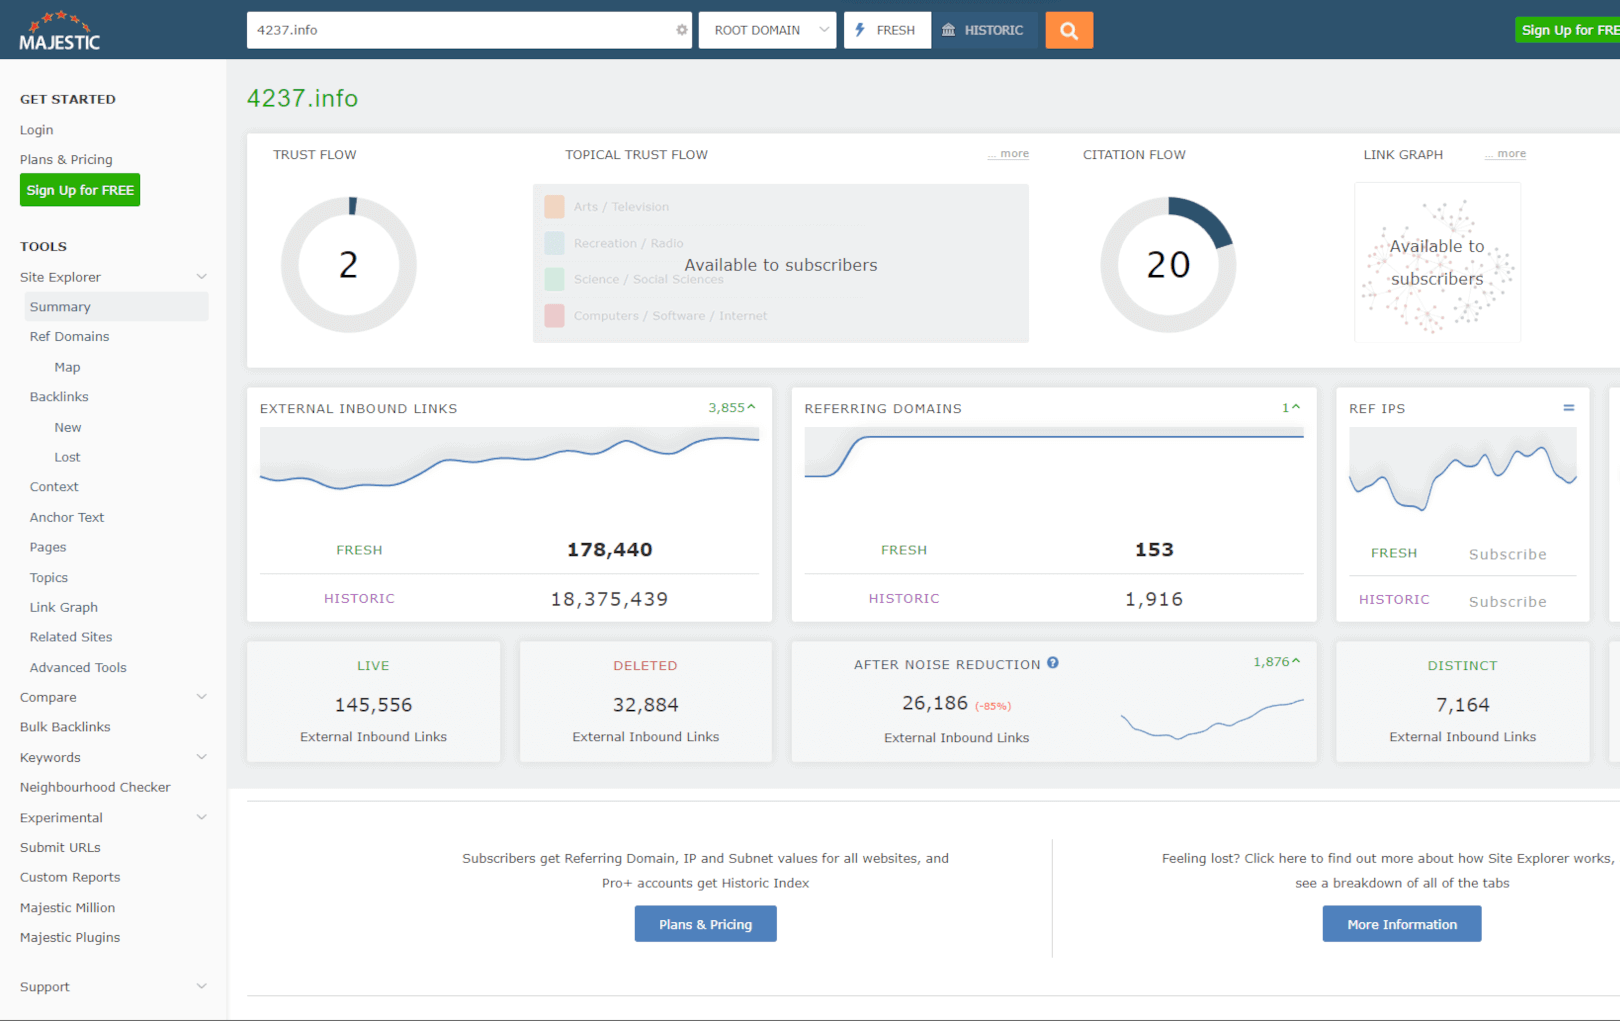Click the Sign Up for FREE button
1620x1021 pixels.
click(79, 190)
